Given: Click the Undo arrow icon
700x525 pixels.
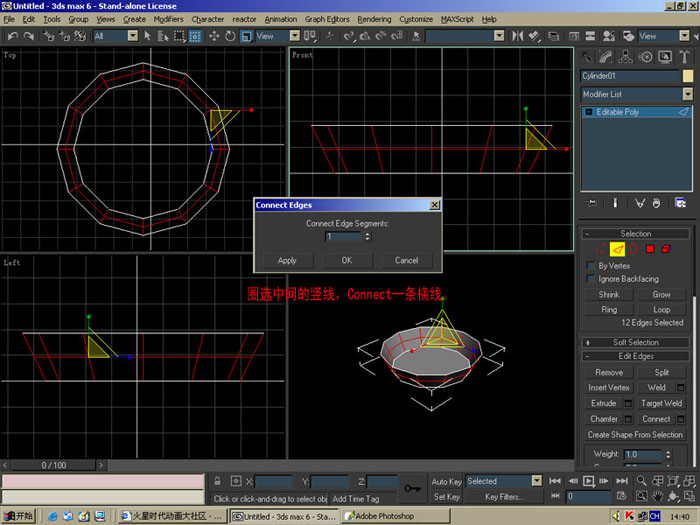Looking at the screenshot, I should coord(12,36).
